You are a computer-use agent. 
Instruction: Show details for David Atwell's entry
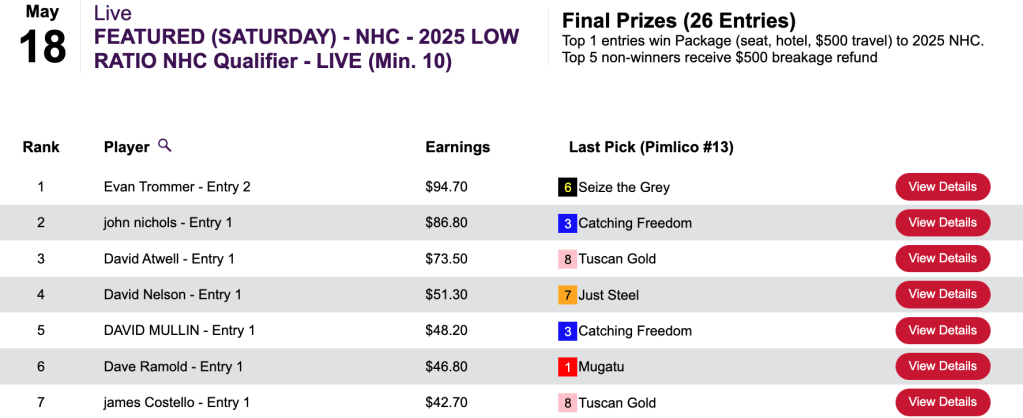click(942, 259)
